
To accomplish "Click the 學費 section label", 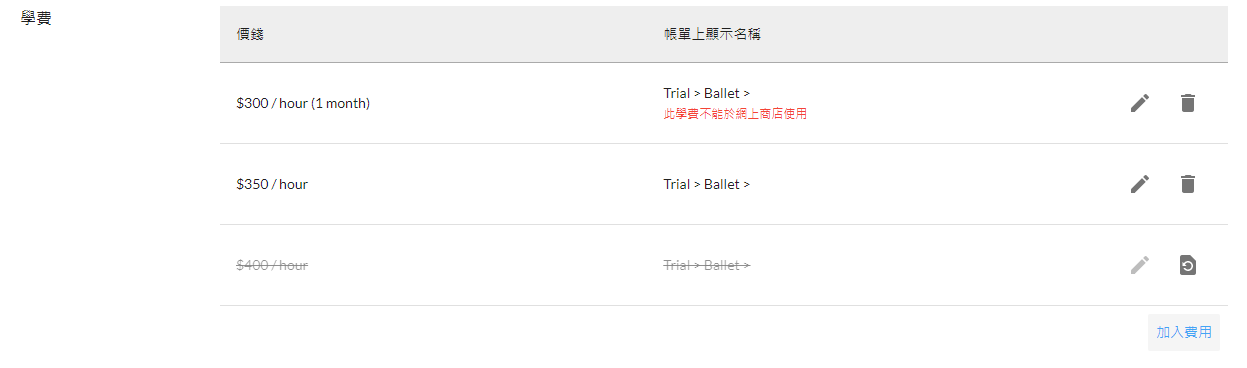I will click(36, 18).
